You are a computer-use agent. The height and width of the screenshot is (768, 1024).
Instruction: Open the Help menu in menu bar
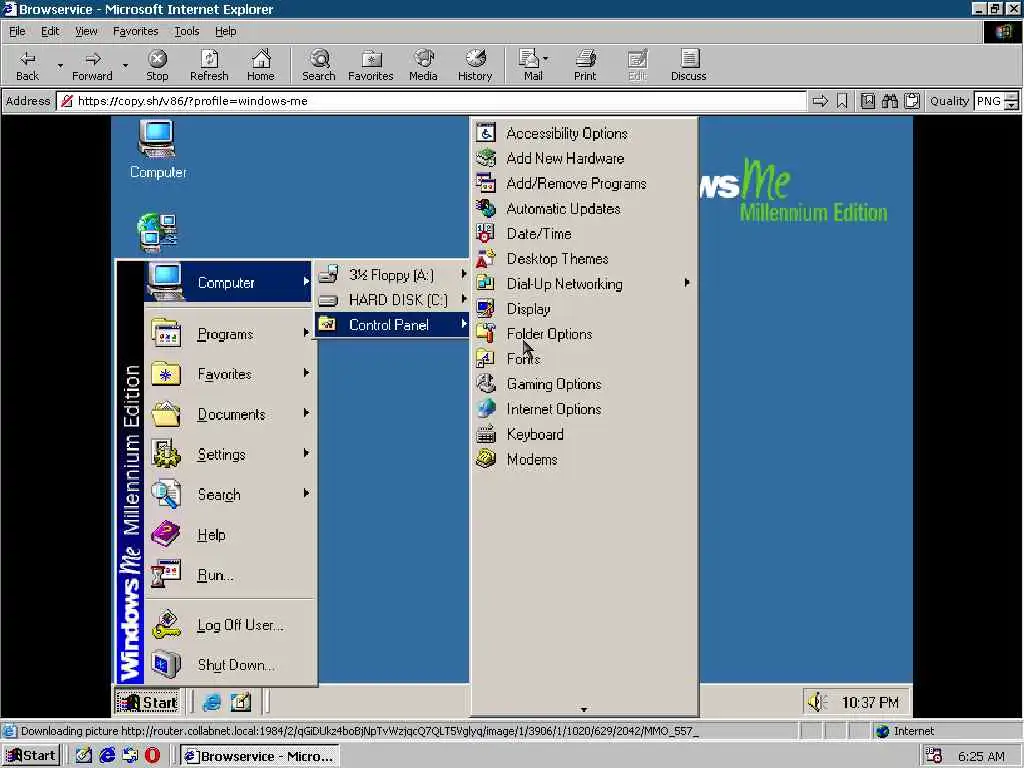tap(225, 31)
